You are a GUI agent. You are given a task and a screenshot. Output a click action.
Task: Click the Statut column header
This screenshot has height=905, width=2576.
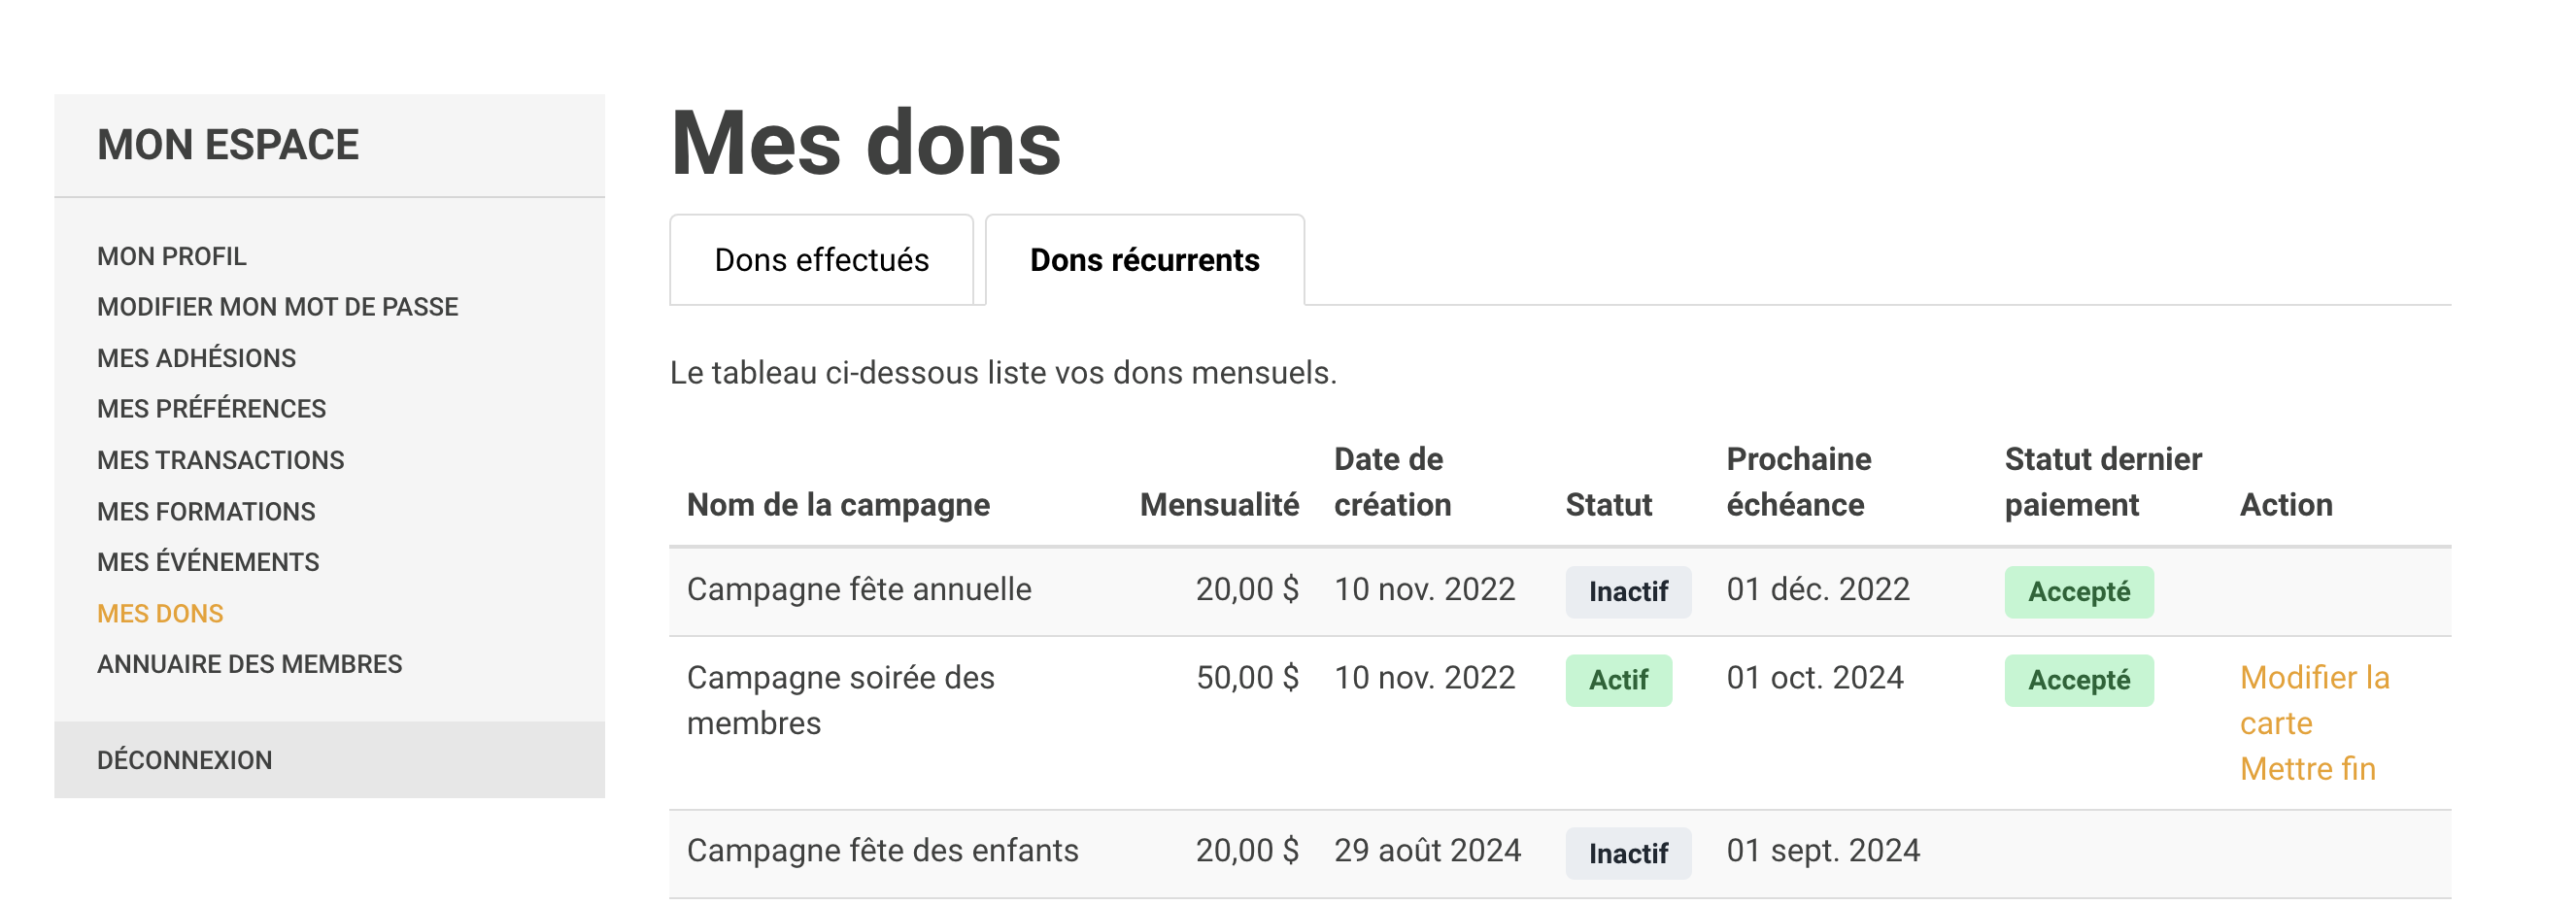(x=1608, y=505)
